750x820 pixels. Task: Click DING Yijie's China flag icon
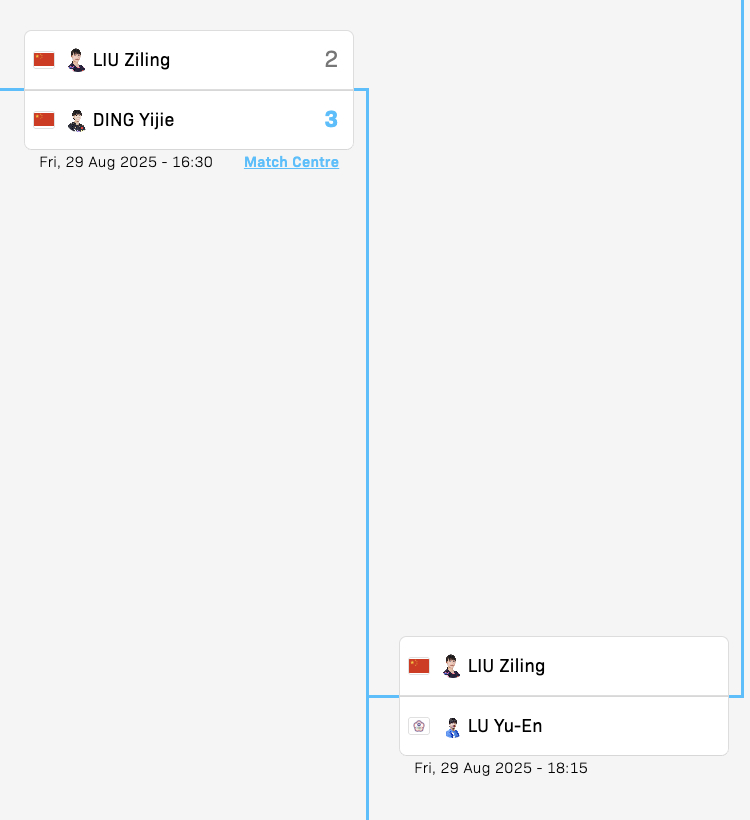(44, 120)
